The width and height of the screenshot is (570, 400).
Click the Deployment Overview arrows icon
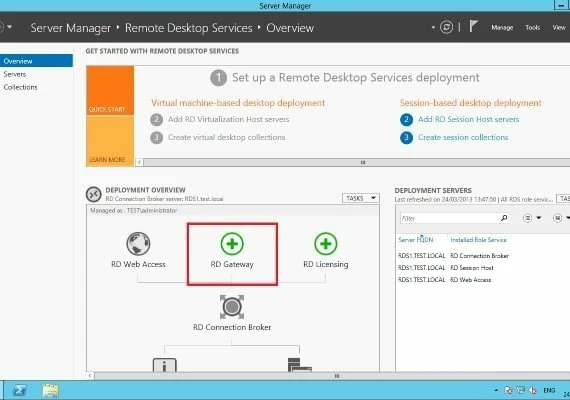coord(93,194)
